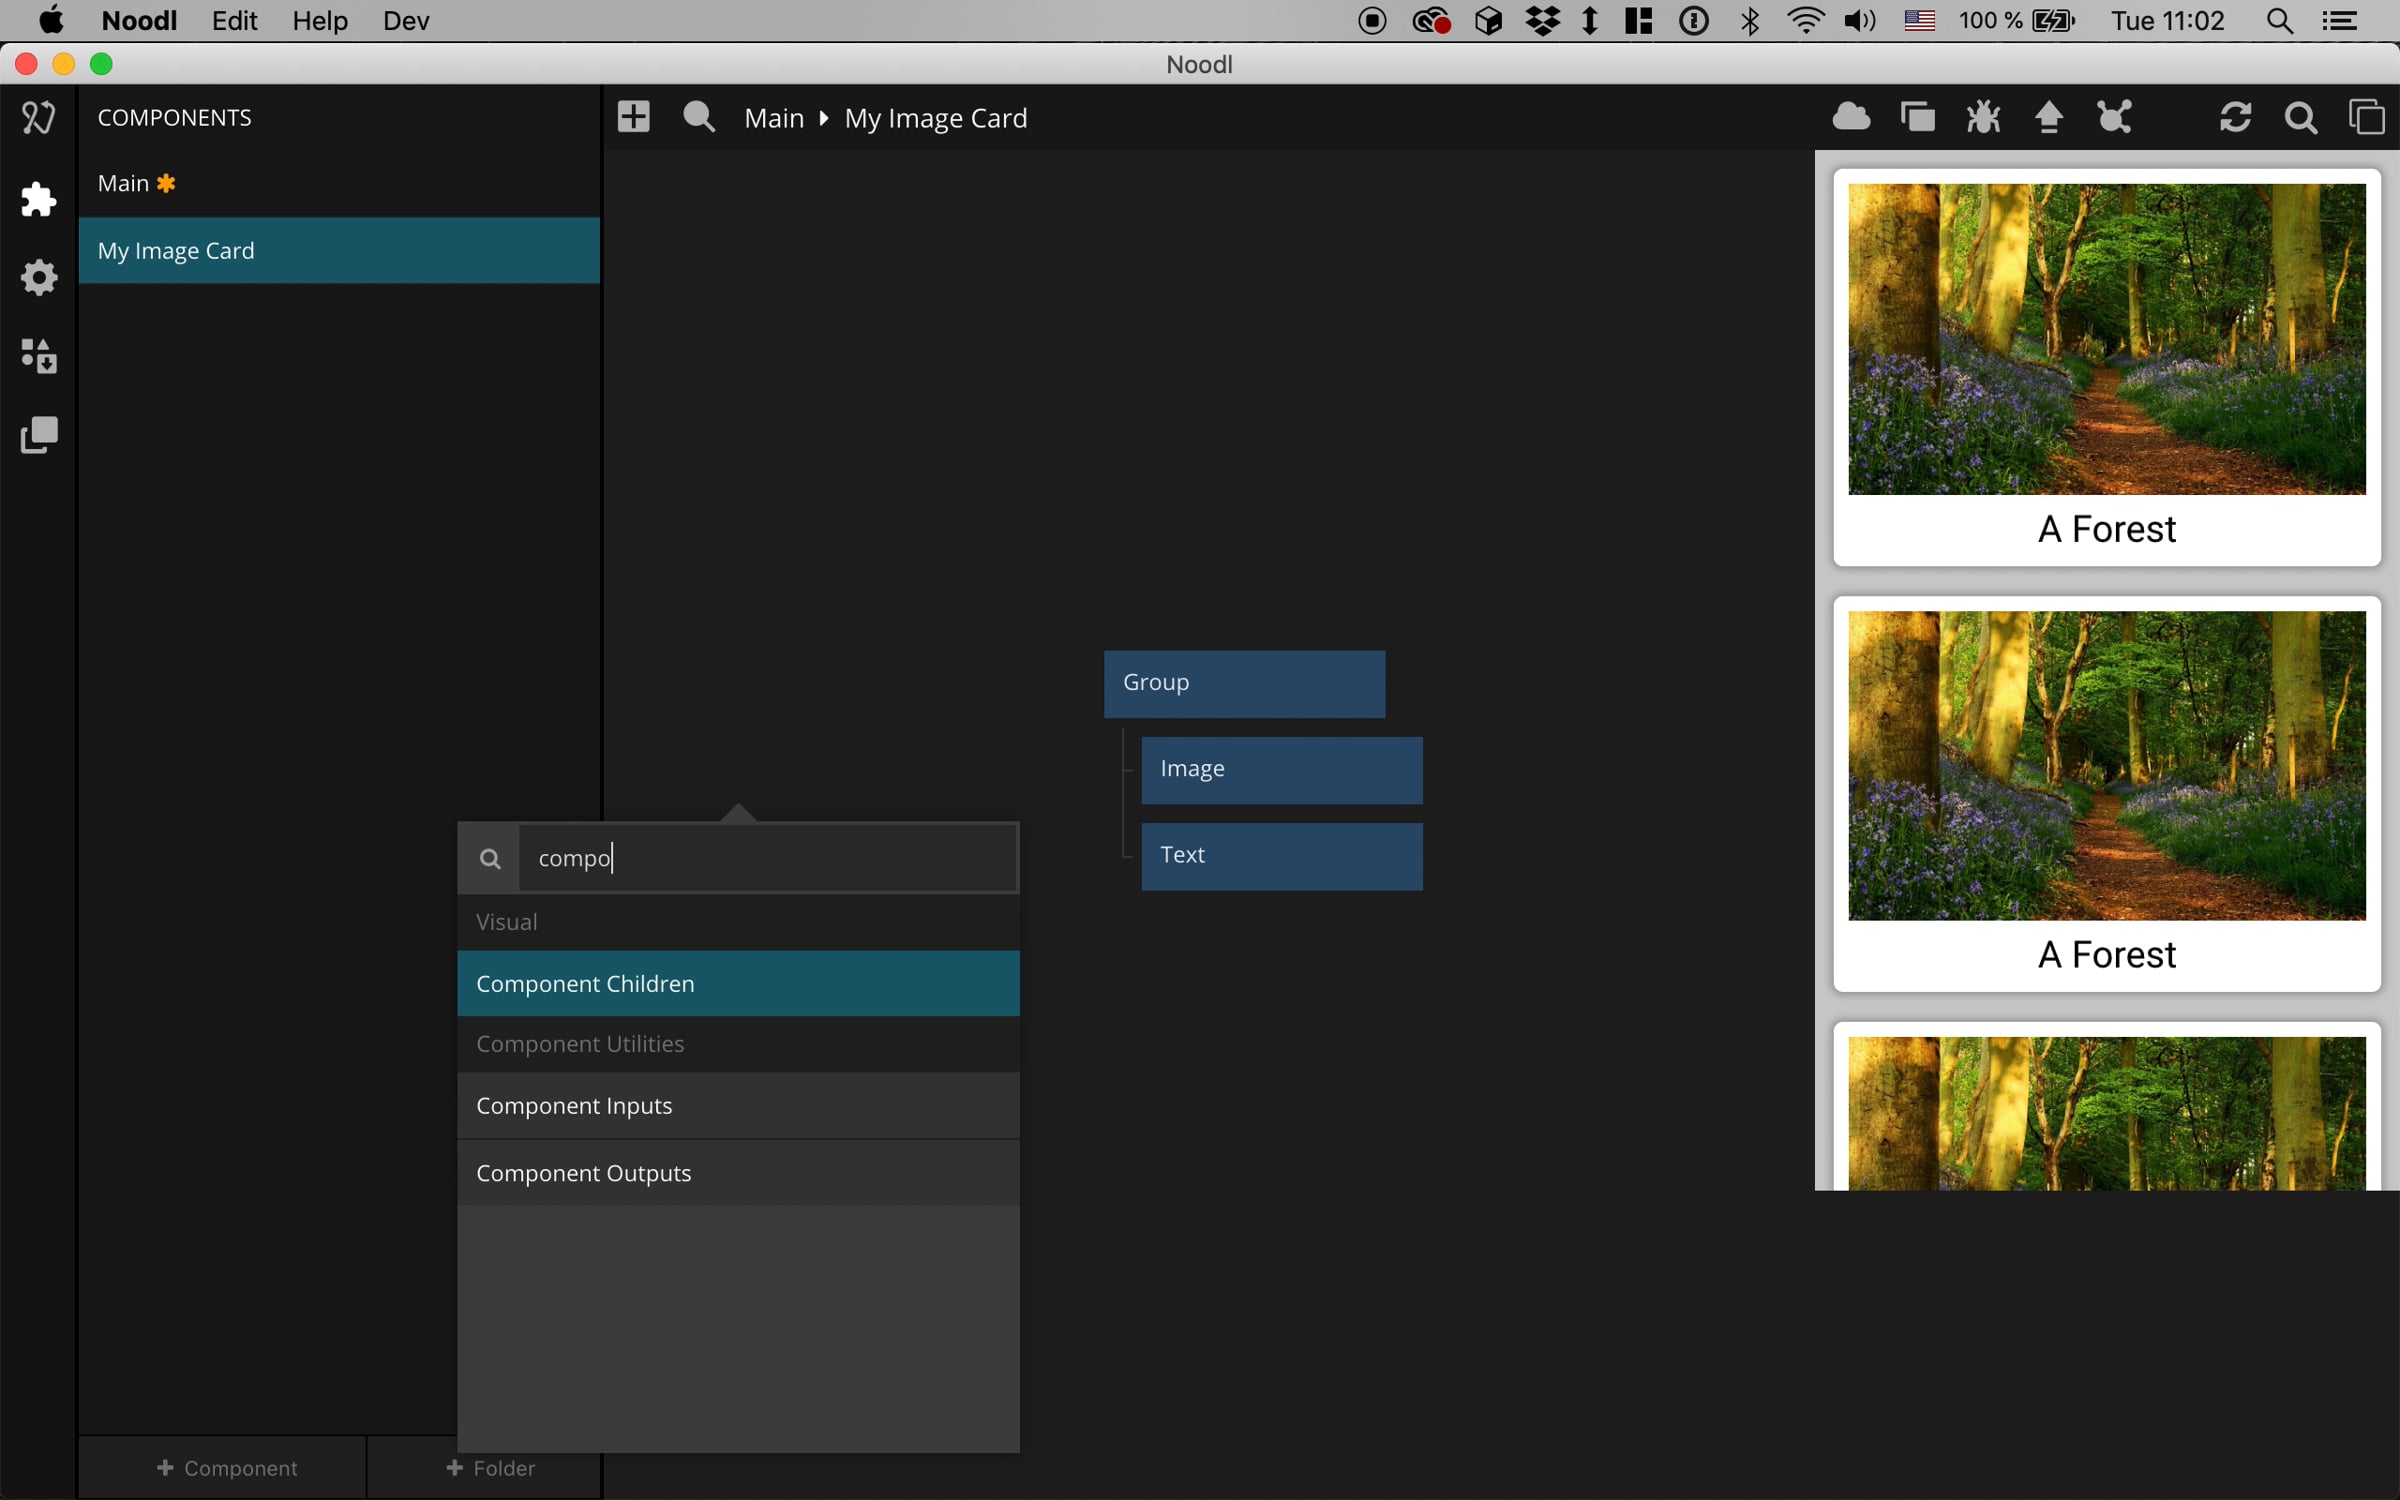This screenshot has height=1500, width=2400.
Task: Choose Component Inputs node
Action: [x=738, y=1106]
